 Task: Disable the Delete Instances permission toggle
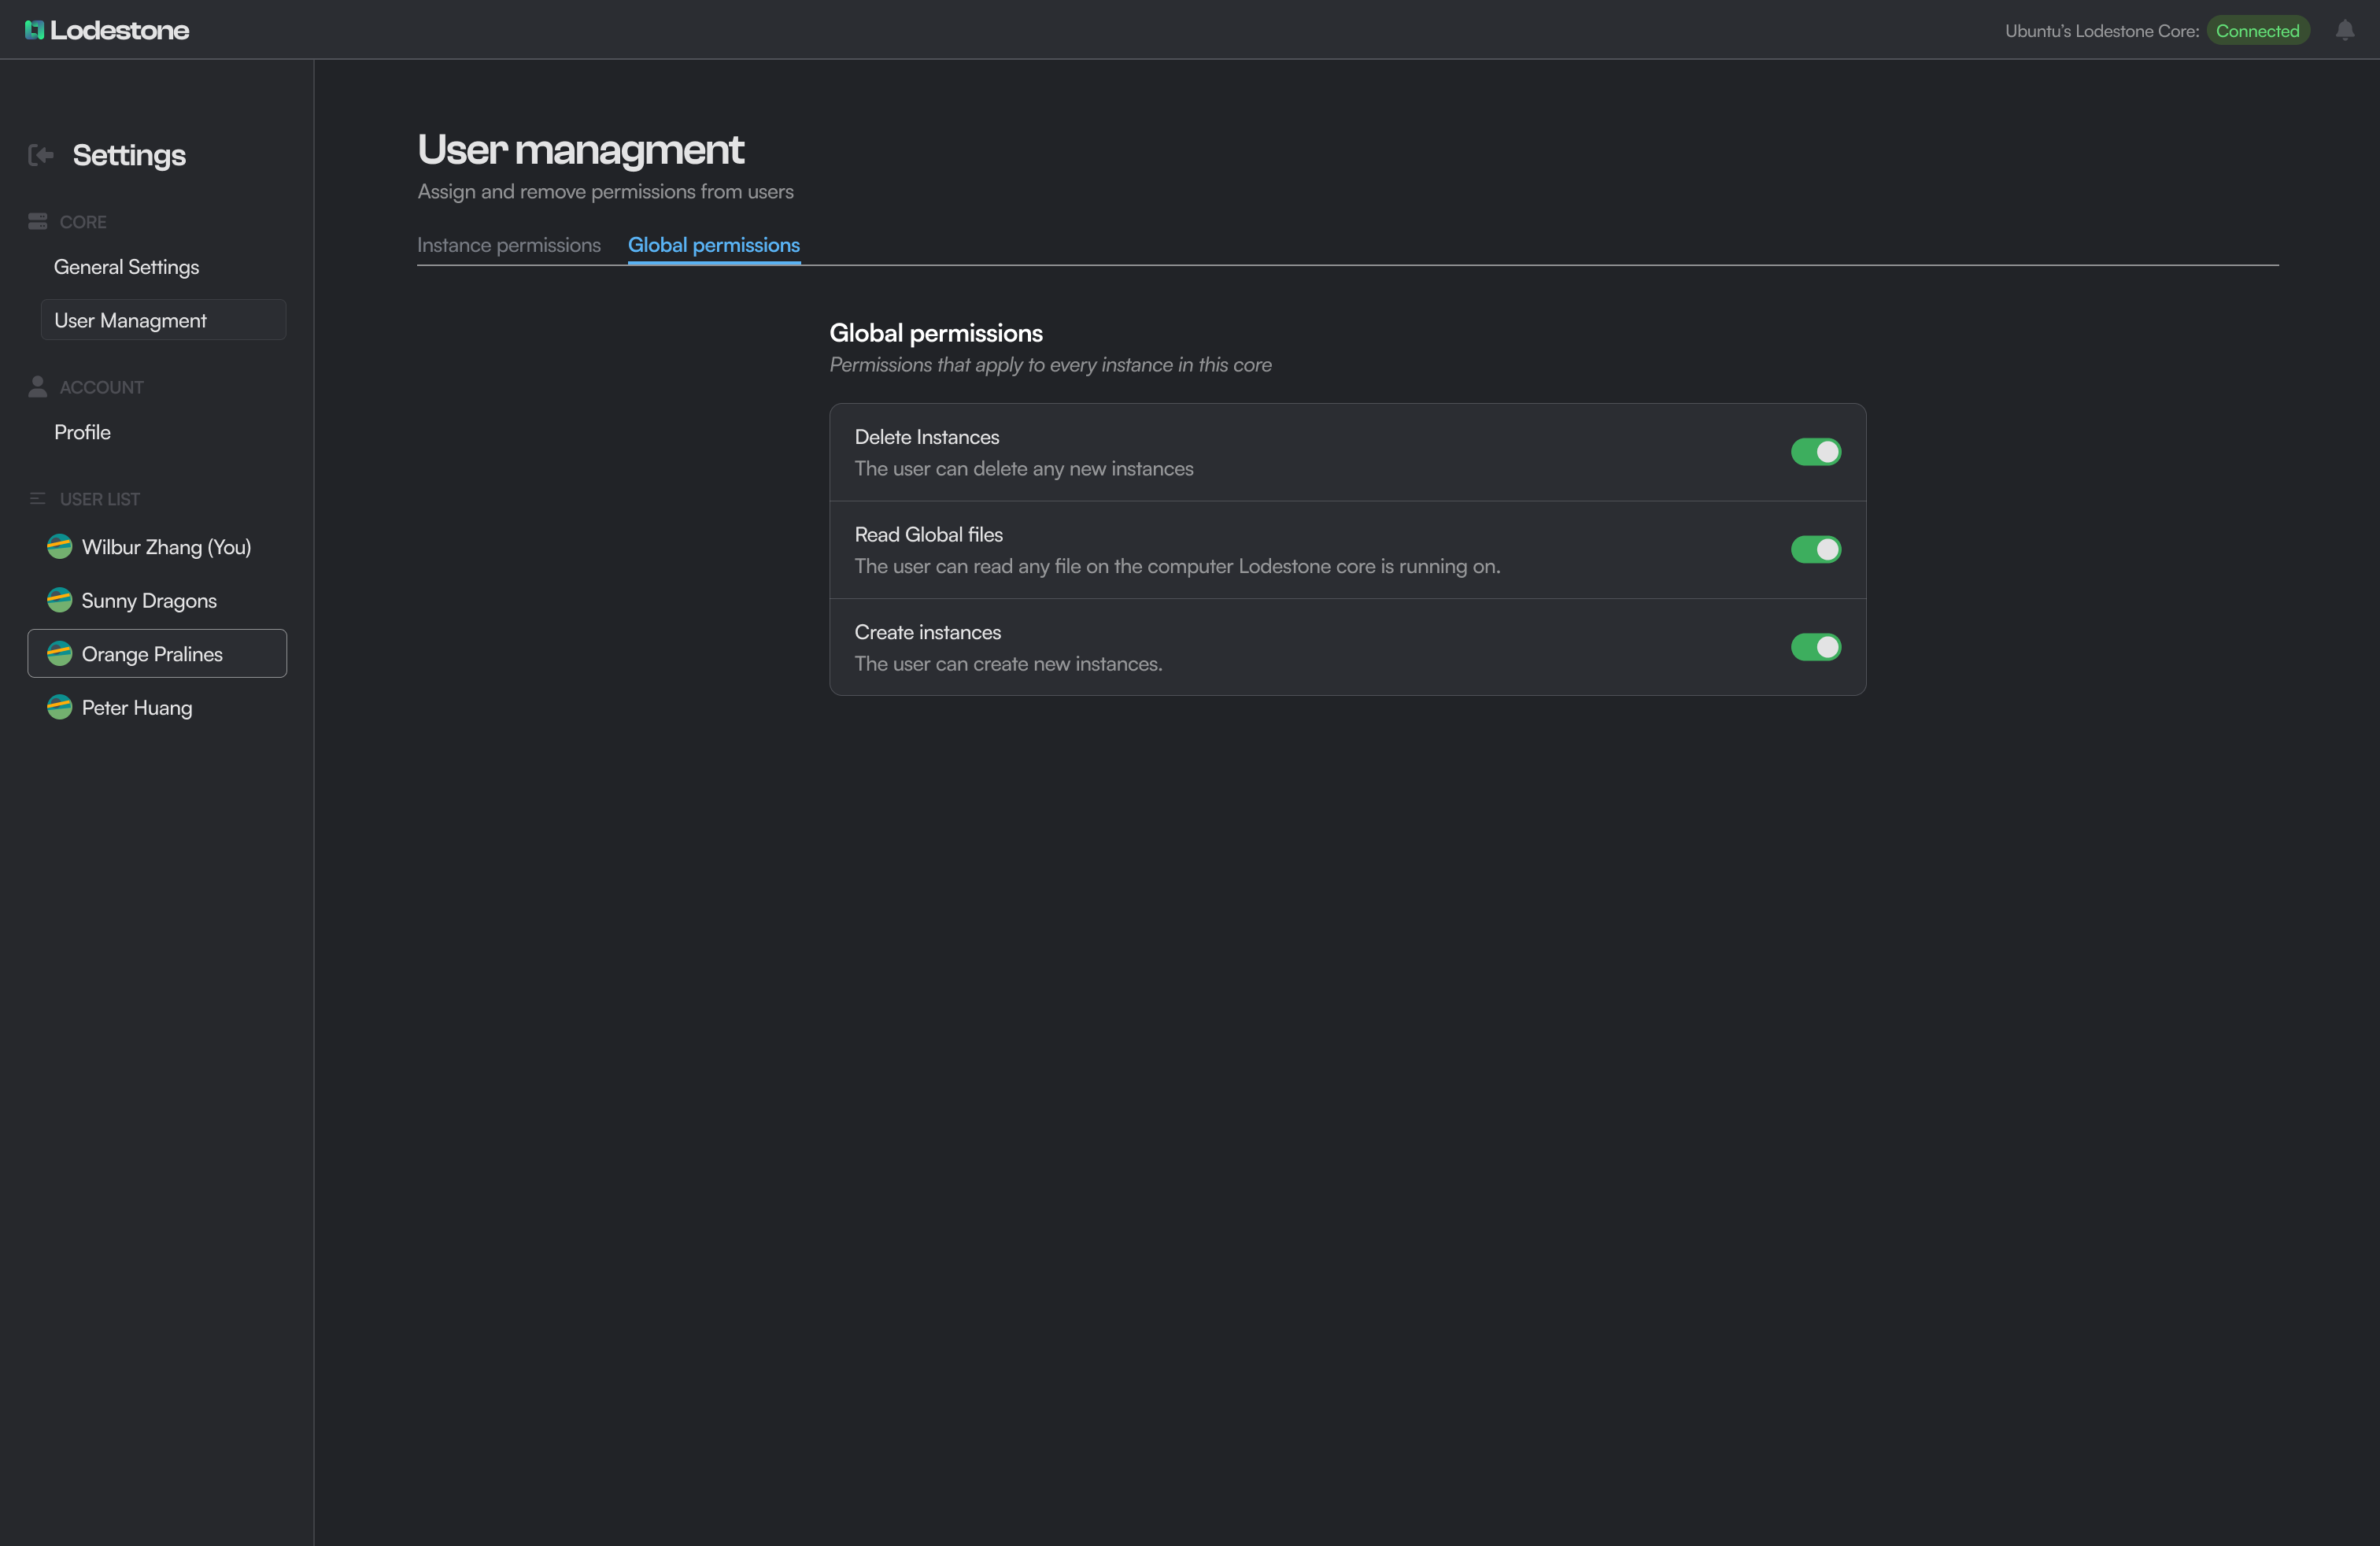coord(1815,452)
